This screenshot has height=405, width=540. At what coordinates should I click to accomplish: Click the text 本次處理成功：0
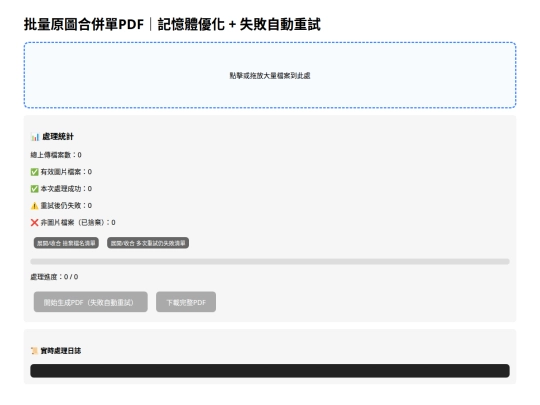tap(66, 189)
